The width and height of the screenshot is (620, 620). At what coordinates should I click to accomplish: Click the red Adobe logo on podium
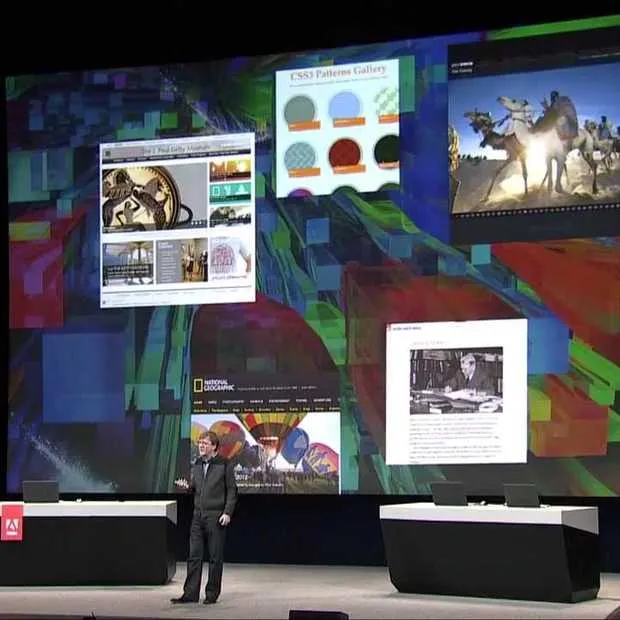pyautogui.click(x=12, y=523)
